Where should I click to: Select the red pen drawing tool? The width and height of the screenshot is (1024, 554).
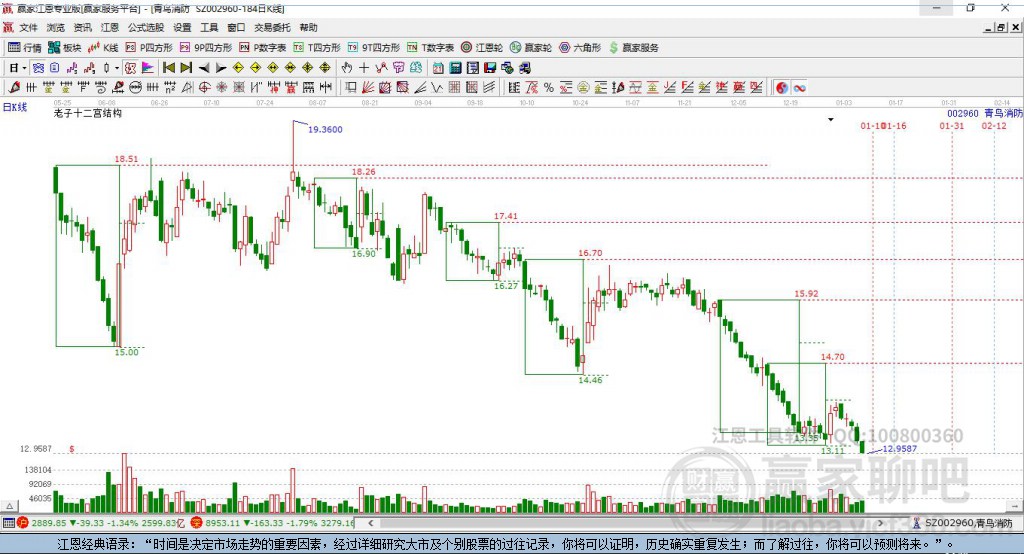pyautogui.click(x=14, y=88)
